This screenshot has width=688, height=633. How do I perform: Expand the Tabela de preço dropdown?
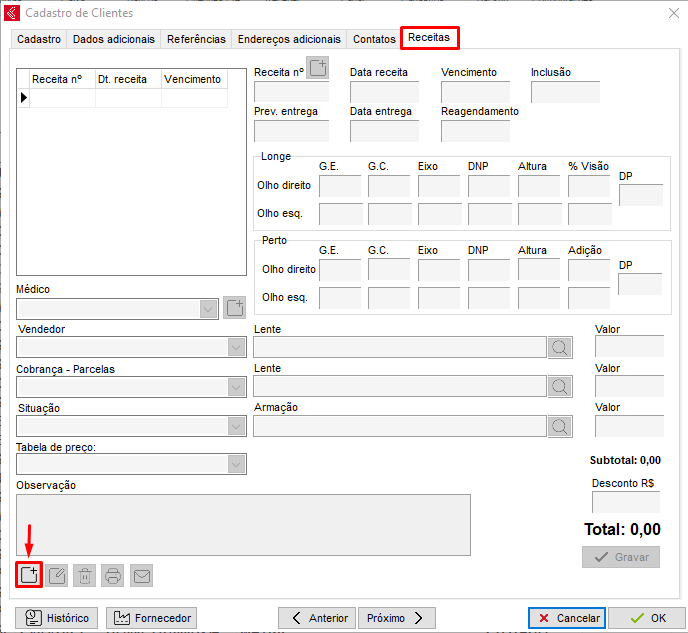pos(237,463)
